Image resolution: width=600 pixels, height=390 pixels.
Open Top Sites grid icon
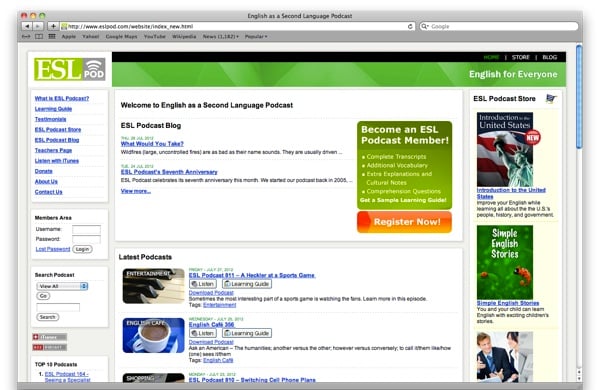pos(52,37)
